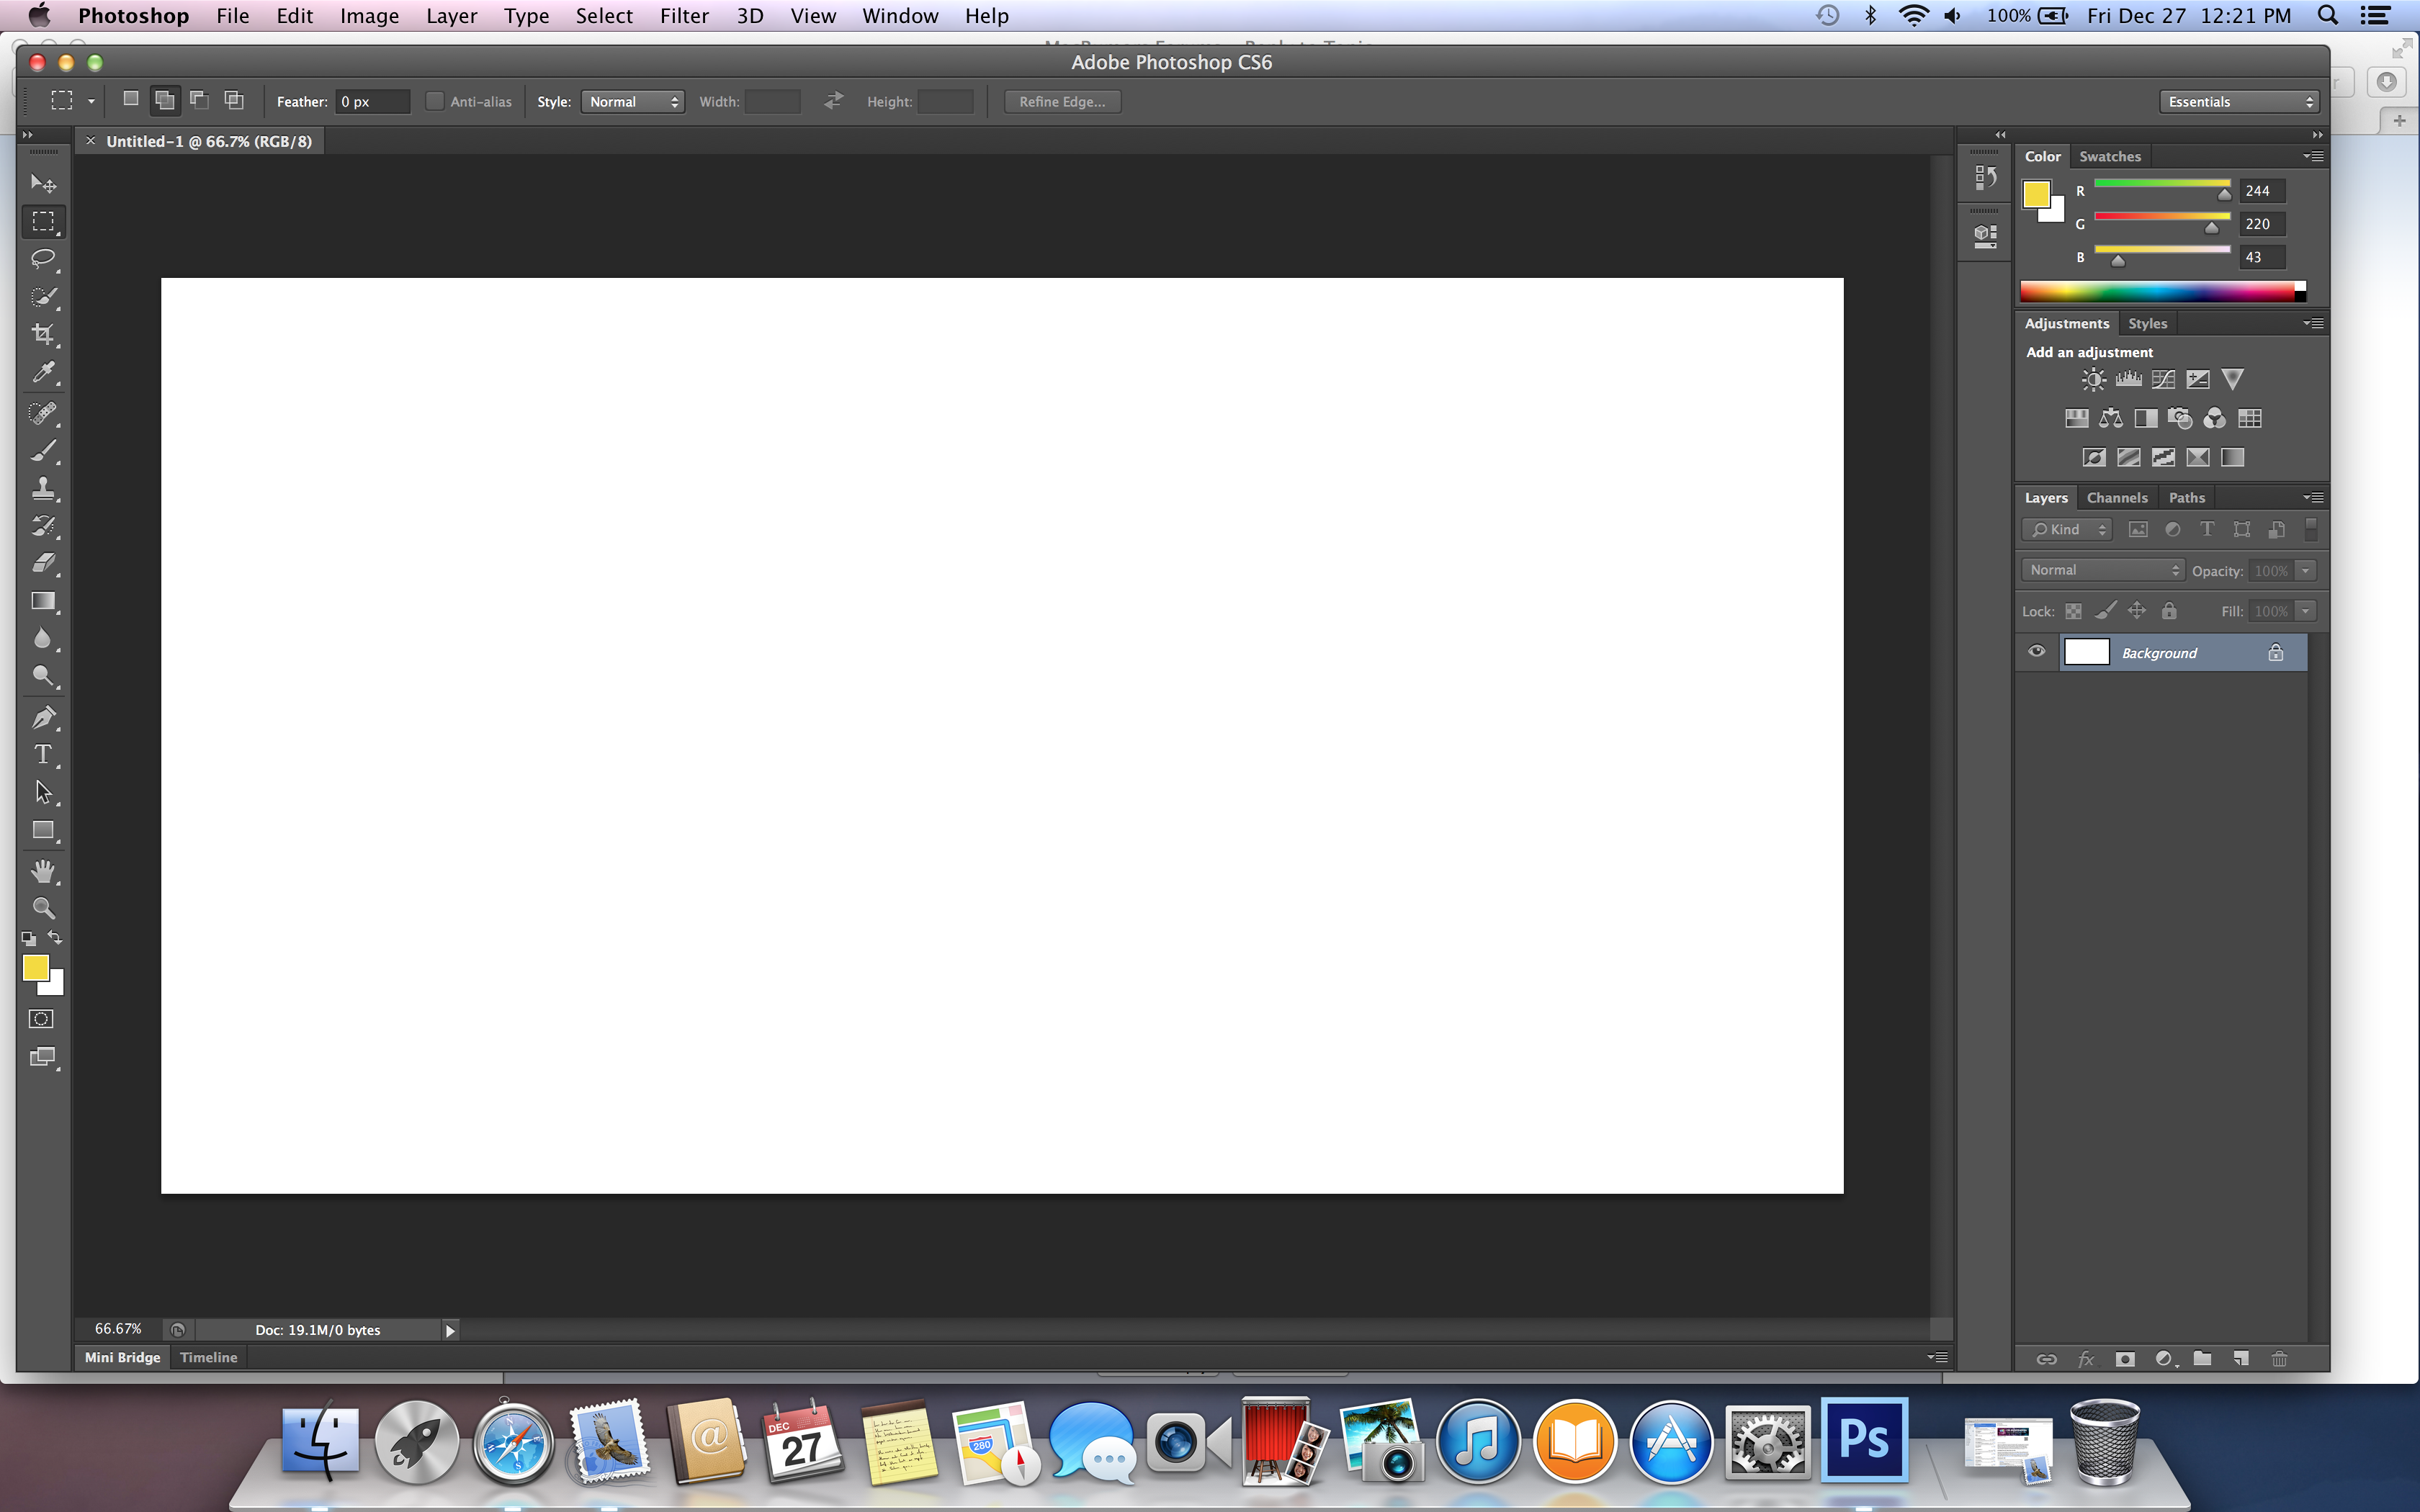Switch to the Channels tab
The width and height of the screenshot is (2420, 1512).
click(2117, 497)
